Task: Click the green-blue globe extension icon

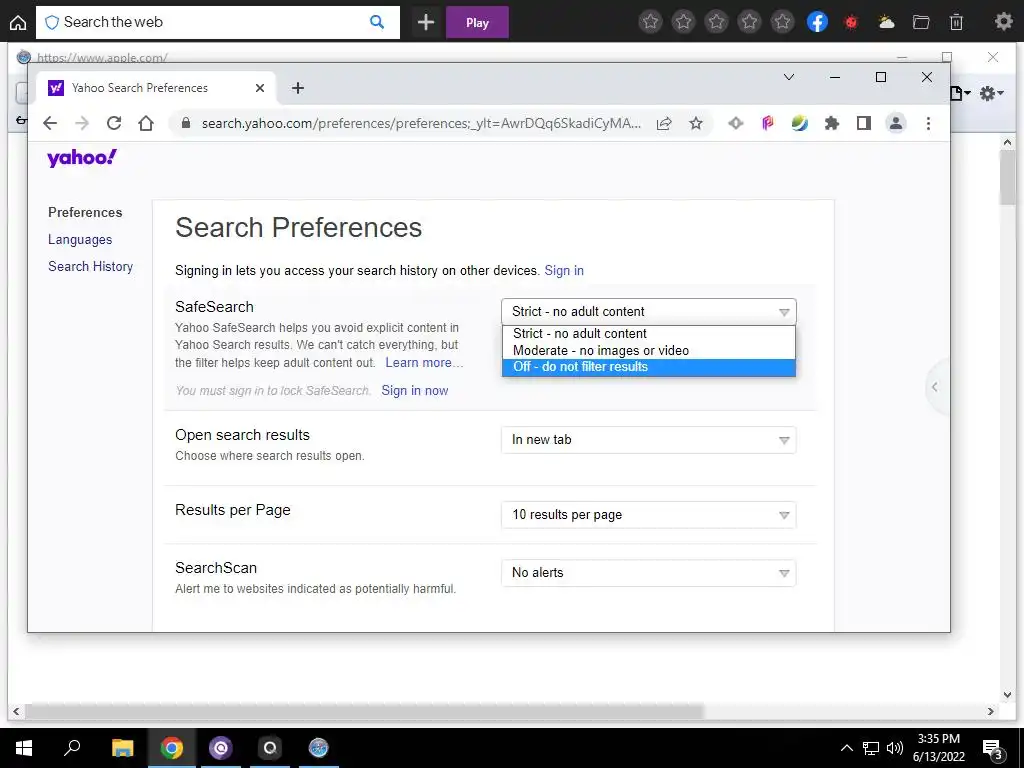Action: (799, 123)
